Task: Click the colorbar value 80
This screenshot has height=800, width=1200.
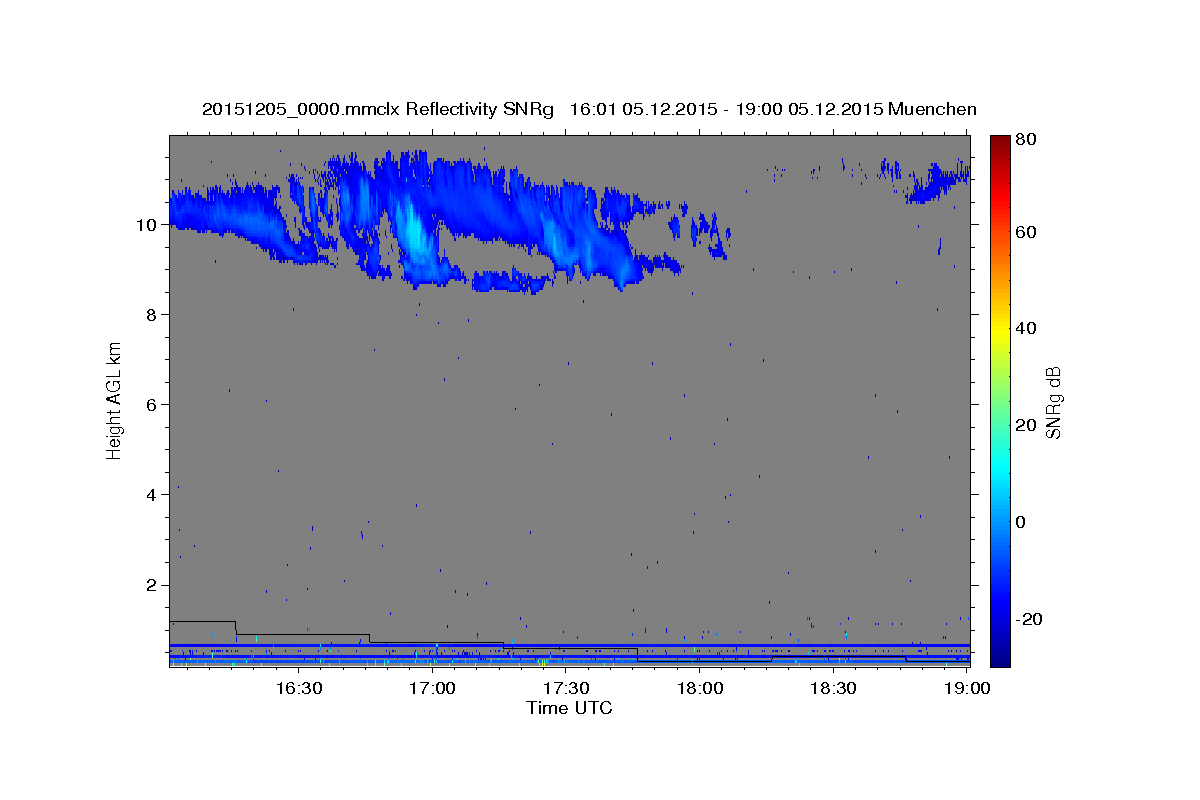Action: point(1028,140)
